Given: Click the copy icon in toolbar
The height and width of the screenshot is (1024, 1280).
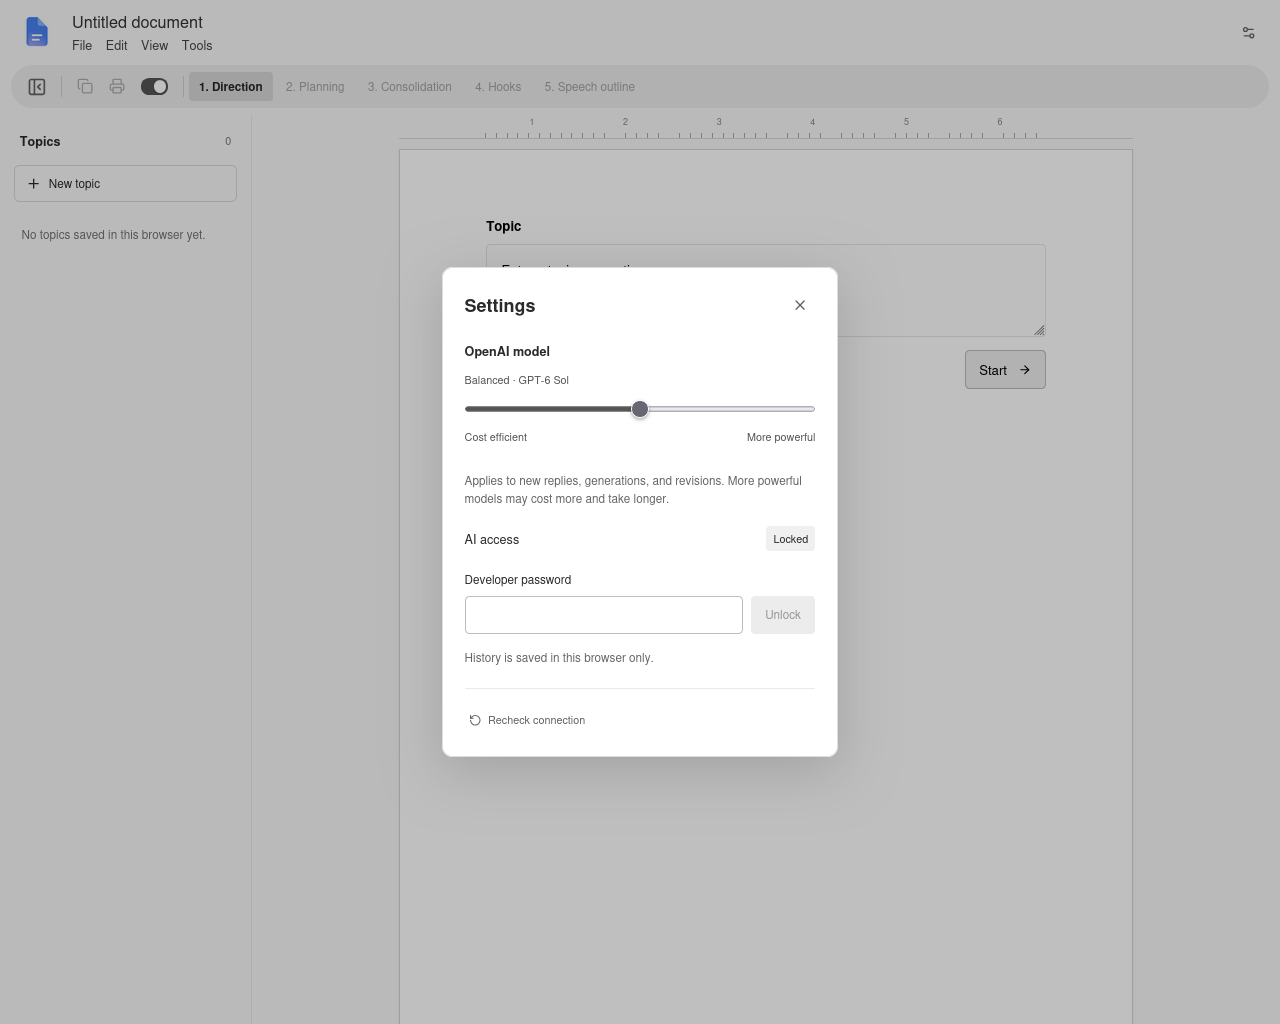Looking at the screenshot, I should (x=85, y=87).
